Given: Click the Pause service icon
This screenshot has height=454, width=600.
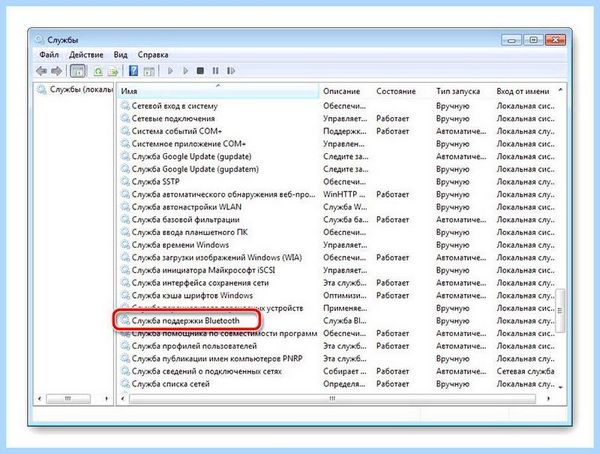Looking at the screenshot, I should tap(215, 71).
